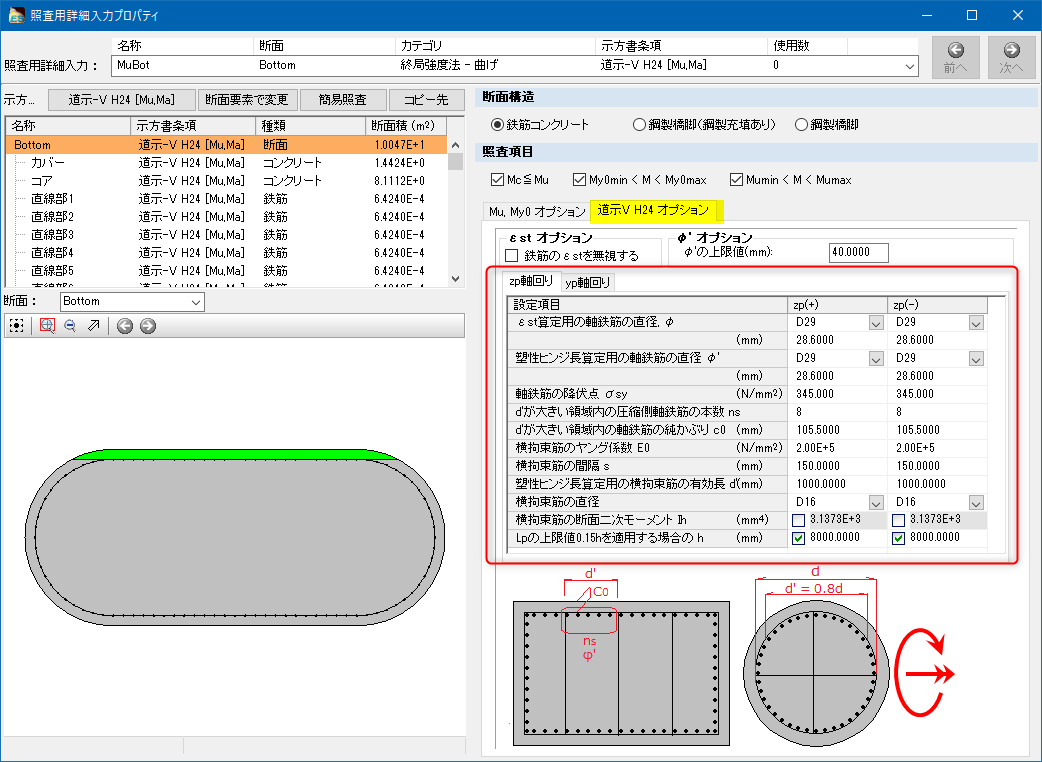Check zp(-) 横拘束筋の断面二次モーメント Ih checkbox
Image resolution: width=1042 pixels, height=762 pixels.
[898, 520]
